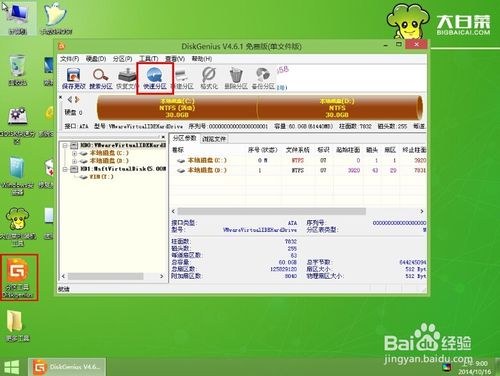Click the Windows Start button

coord(12,367)
